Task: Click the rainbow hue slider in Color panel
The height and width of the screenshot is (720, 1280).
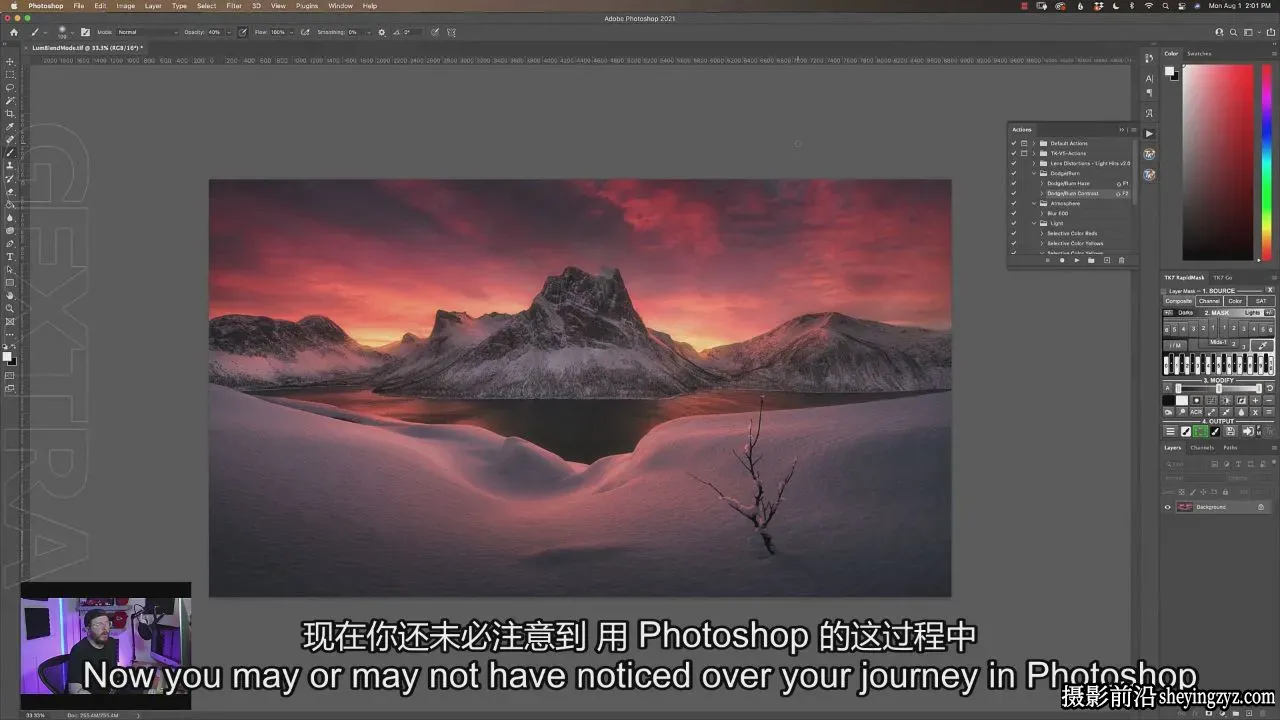Action: tap(1266, 162)
